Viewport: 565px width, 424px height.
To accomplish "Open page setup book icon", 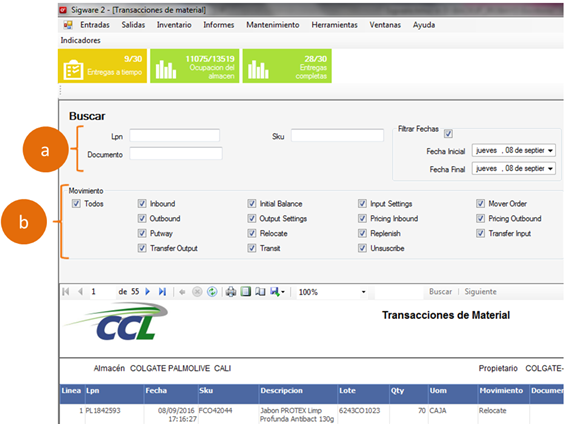I will point(260,291).
